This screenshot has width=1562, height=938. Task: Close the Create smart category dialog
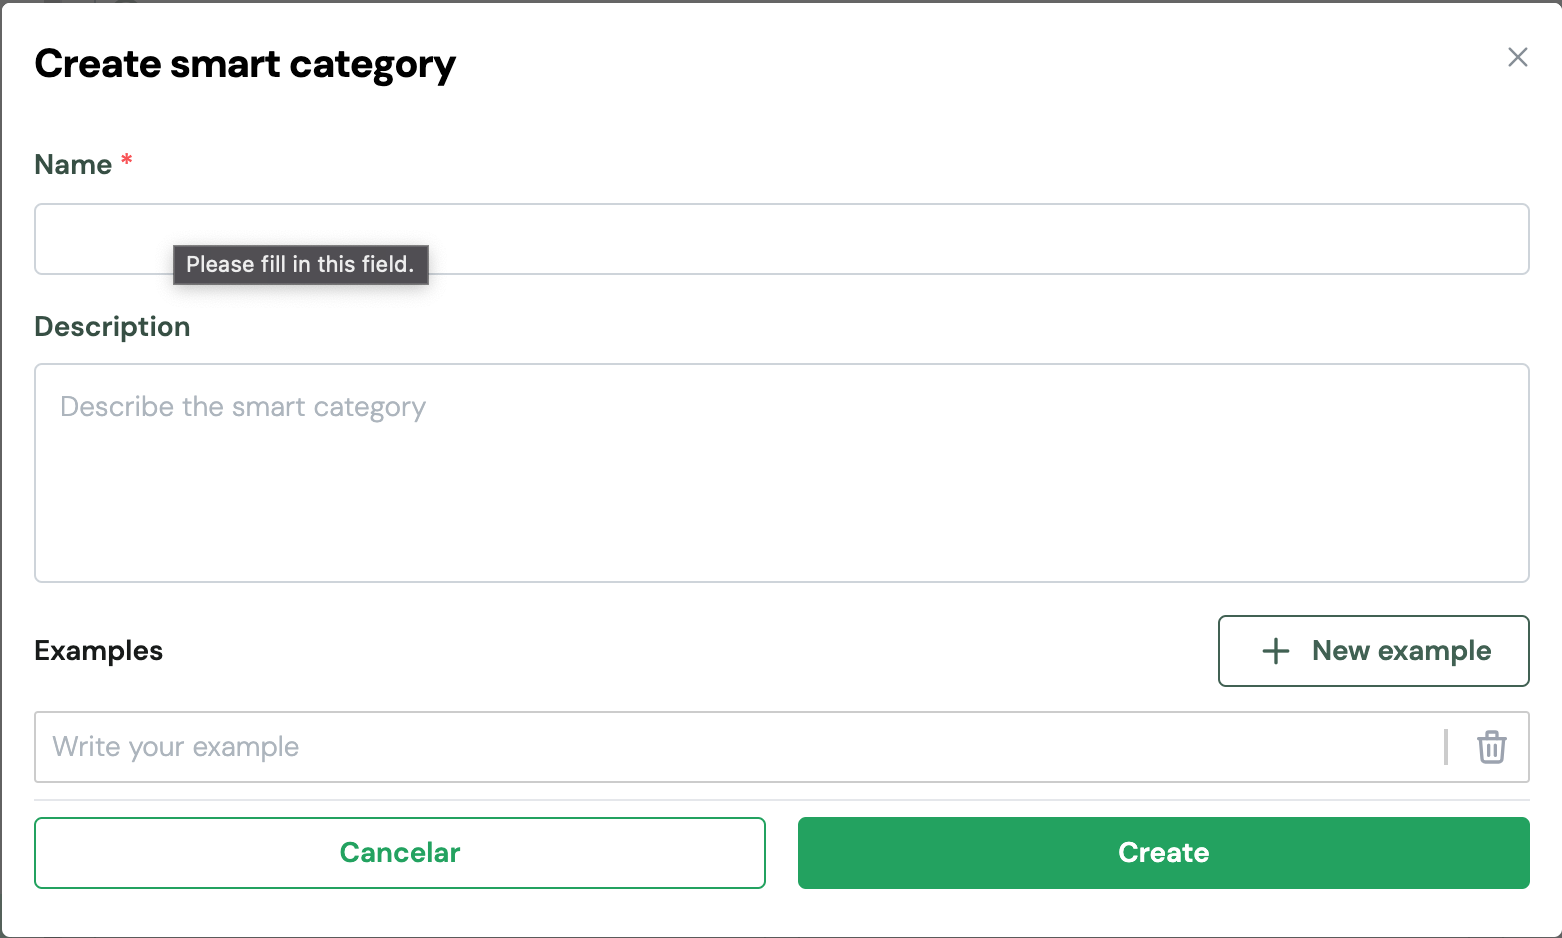pos(1517,57)
